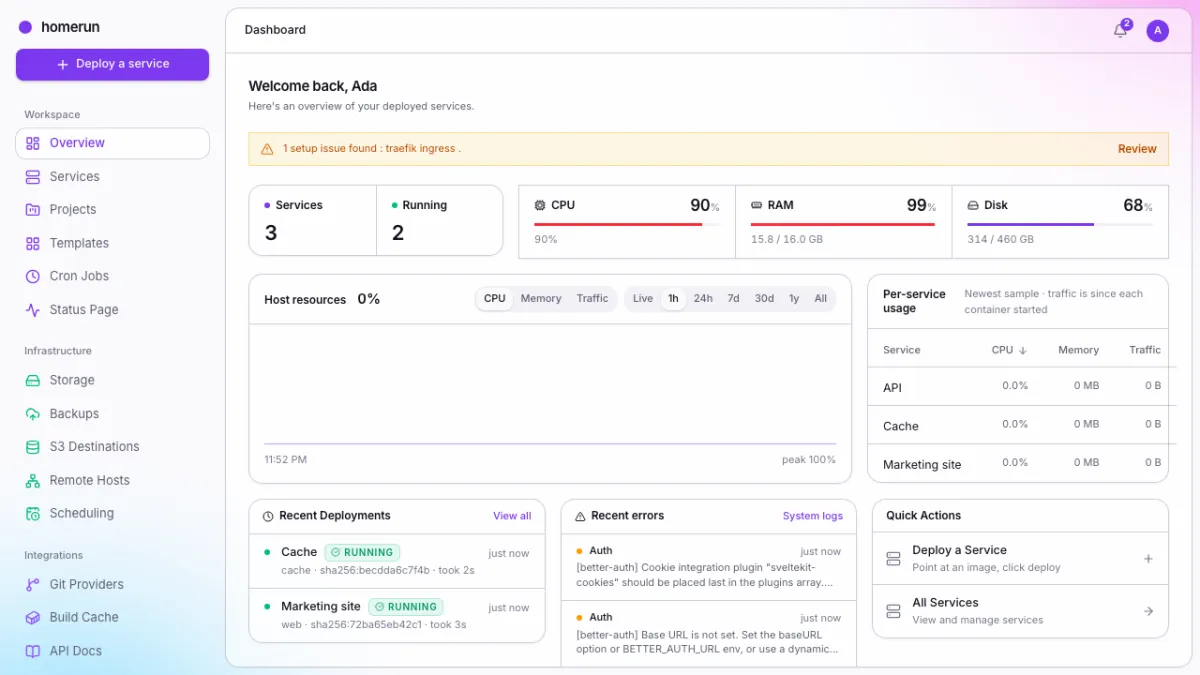The image size is (1200, 675).
Task: Open the Templates page in sidebar
Action: click(x=112, y=243)
